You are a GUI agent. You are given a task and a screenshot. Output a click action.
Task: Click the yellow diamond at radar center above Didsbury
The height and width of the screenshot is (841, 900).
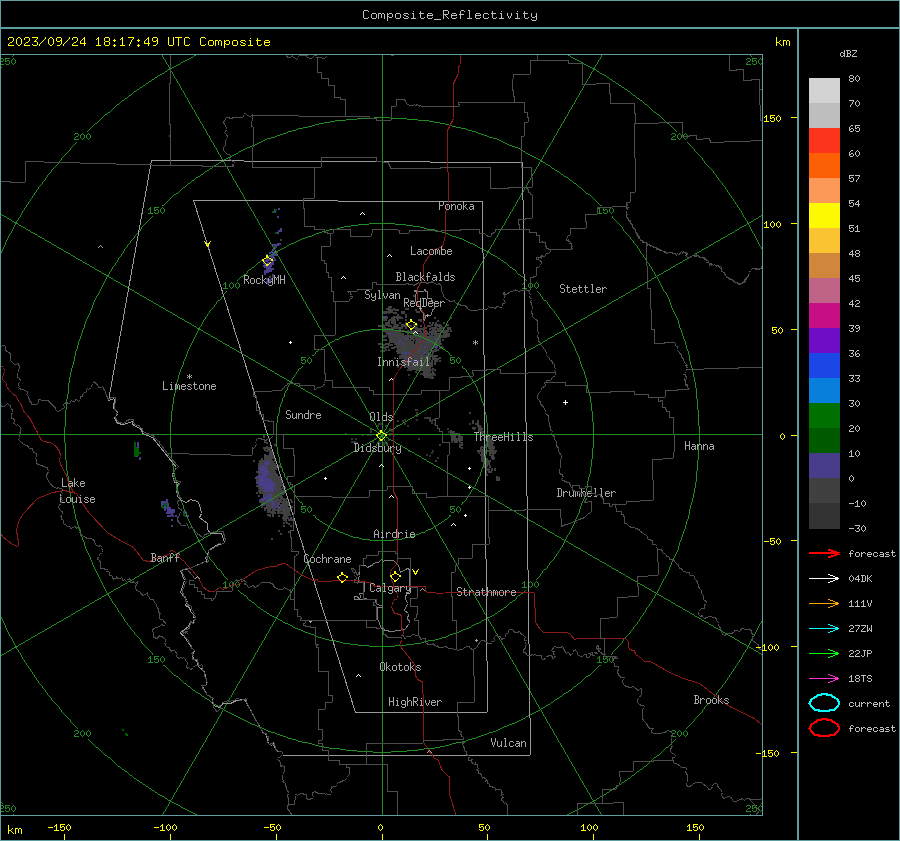(x=381, y=435)
